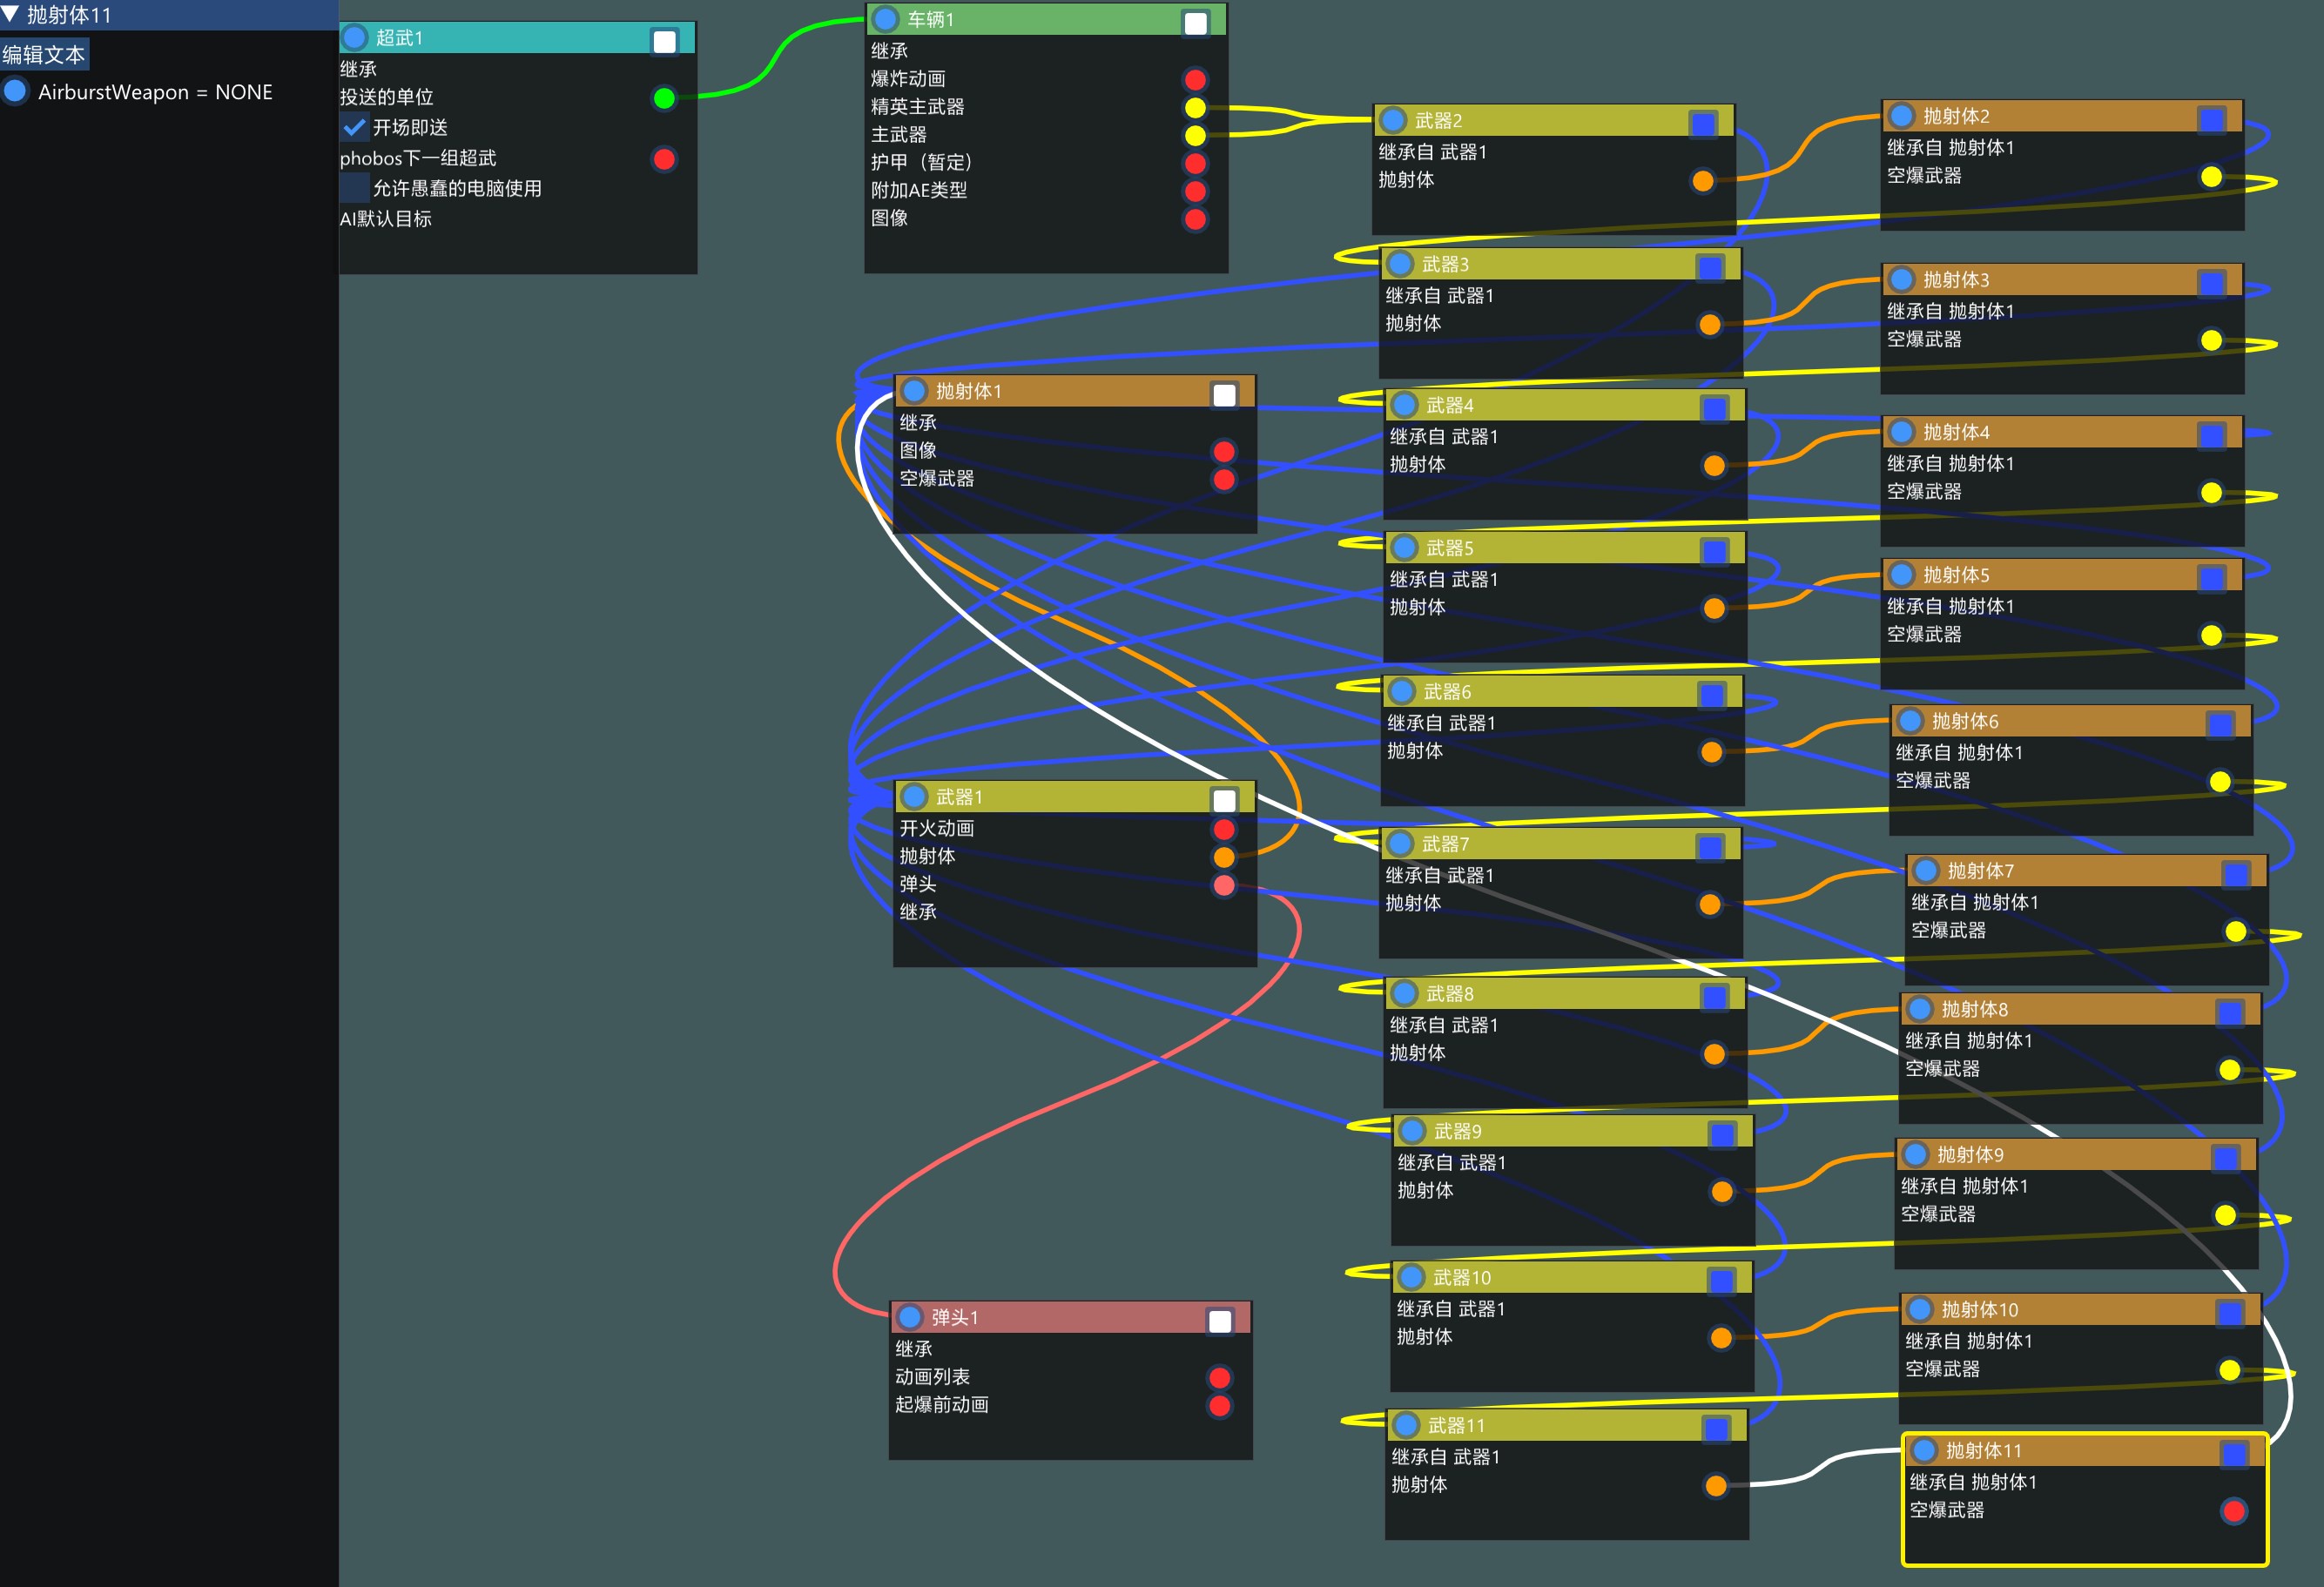Click the pink 弹头 pin on 武器1
This screenshot has width=2324, height=1587.
tap(1224, 885)
